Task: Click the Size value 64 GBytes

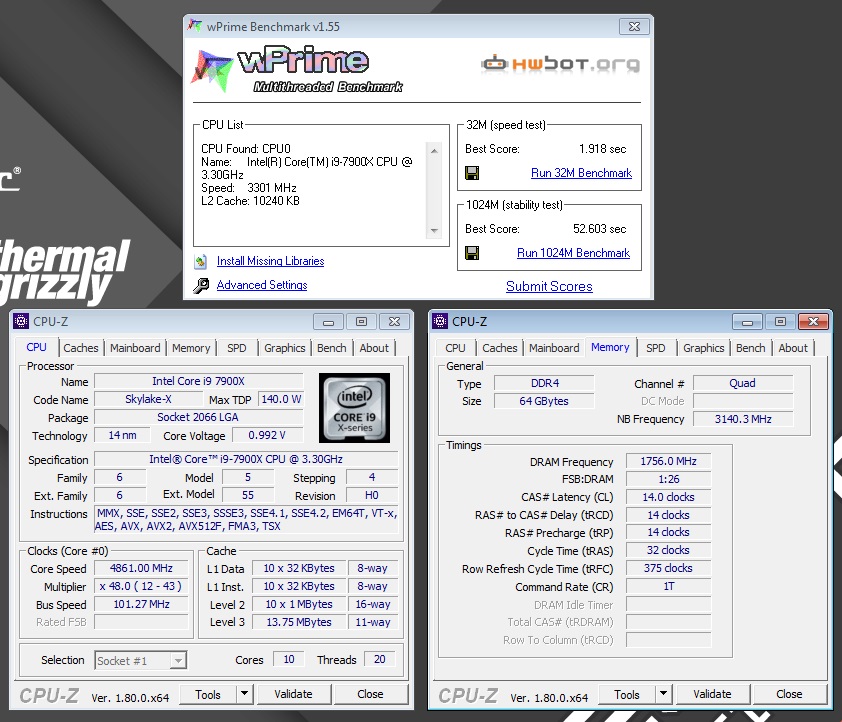Action: tap(543, 401)
